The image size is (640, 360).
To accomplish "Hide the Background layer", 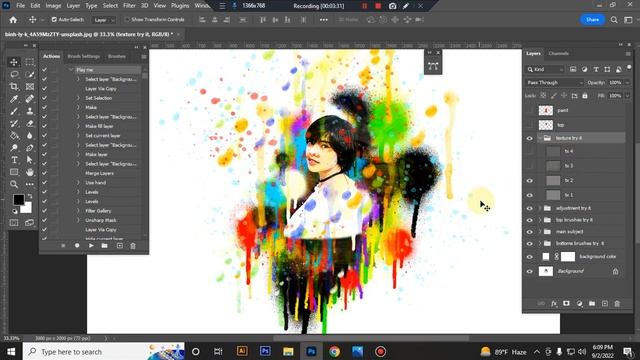I will (529, 271).
